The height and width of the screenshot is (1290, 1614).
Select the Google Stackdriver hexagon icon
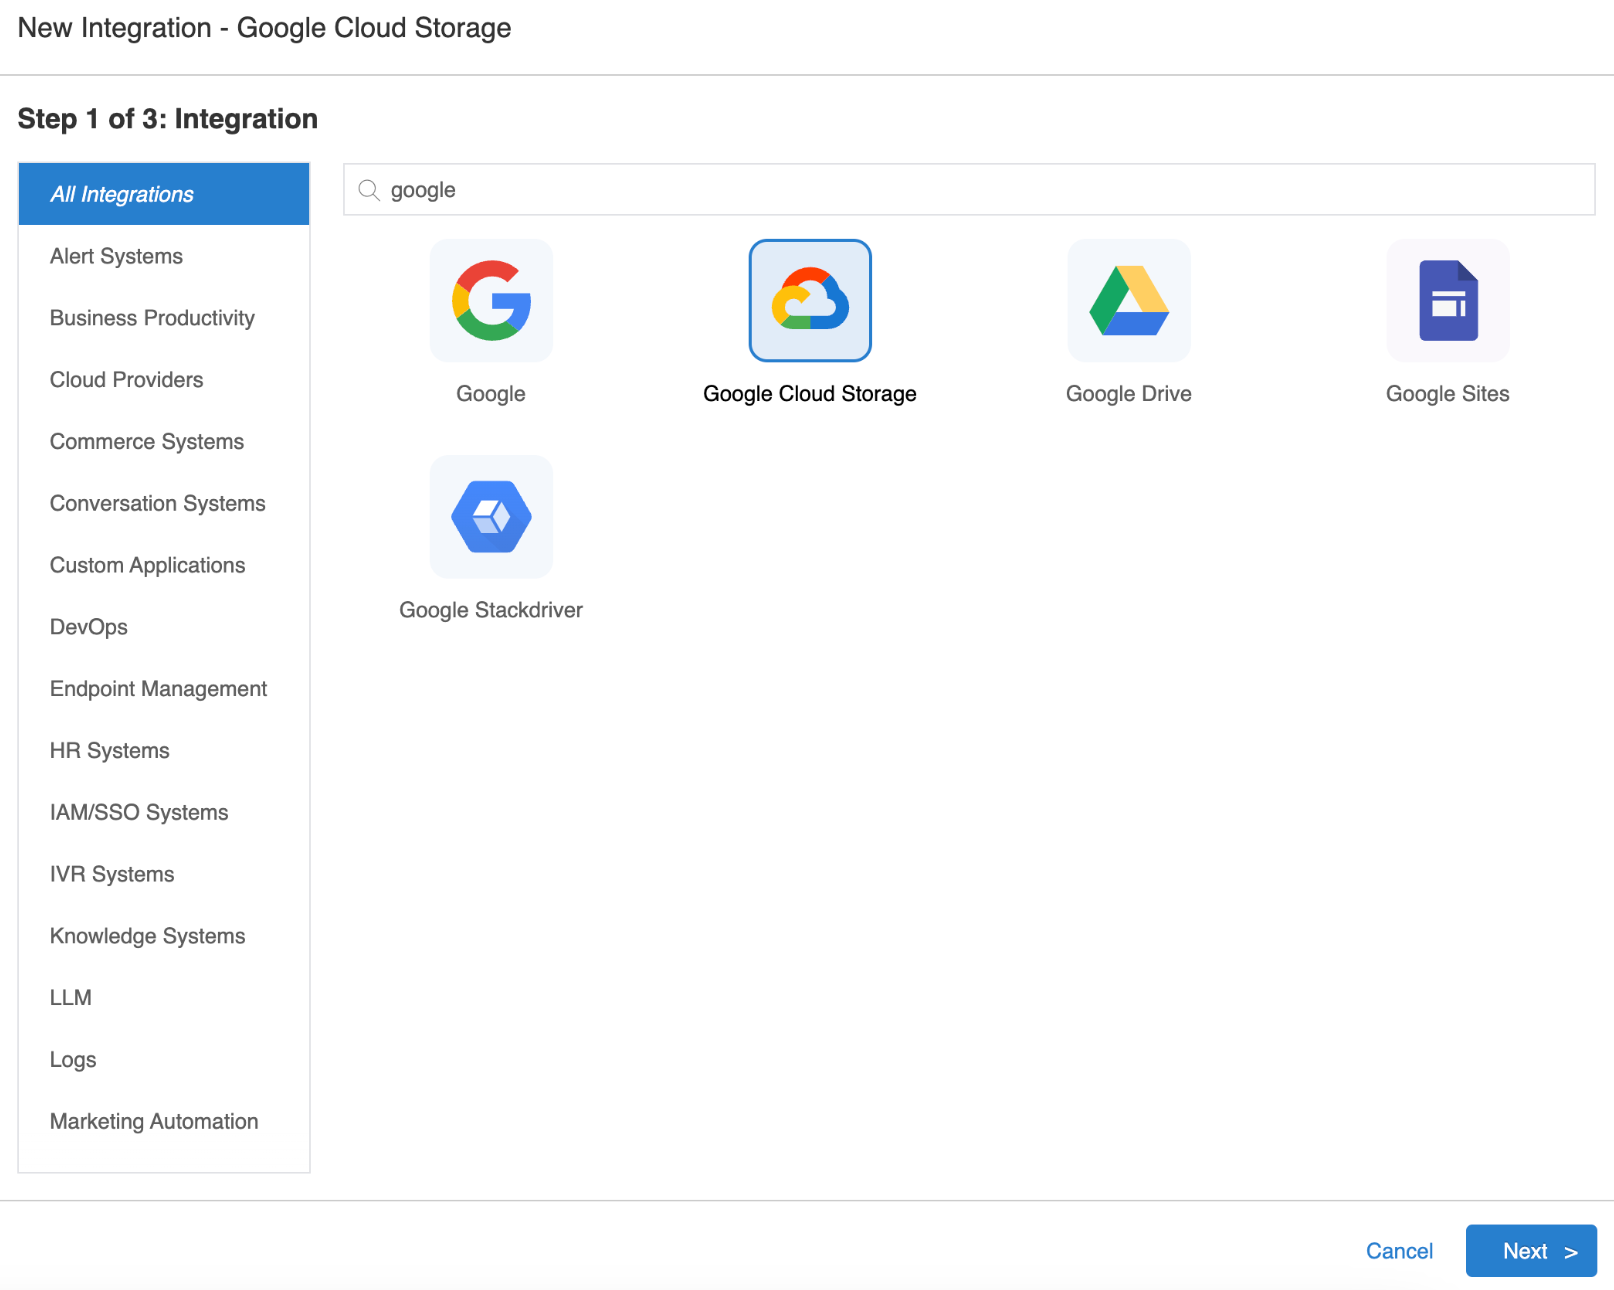(491, 517)
